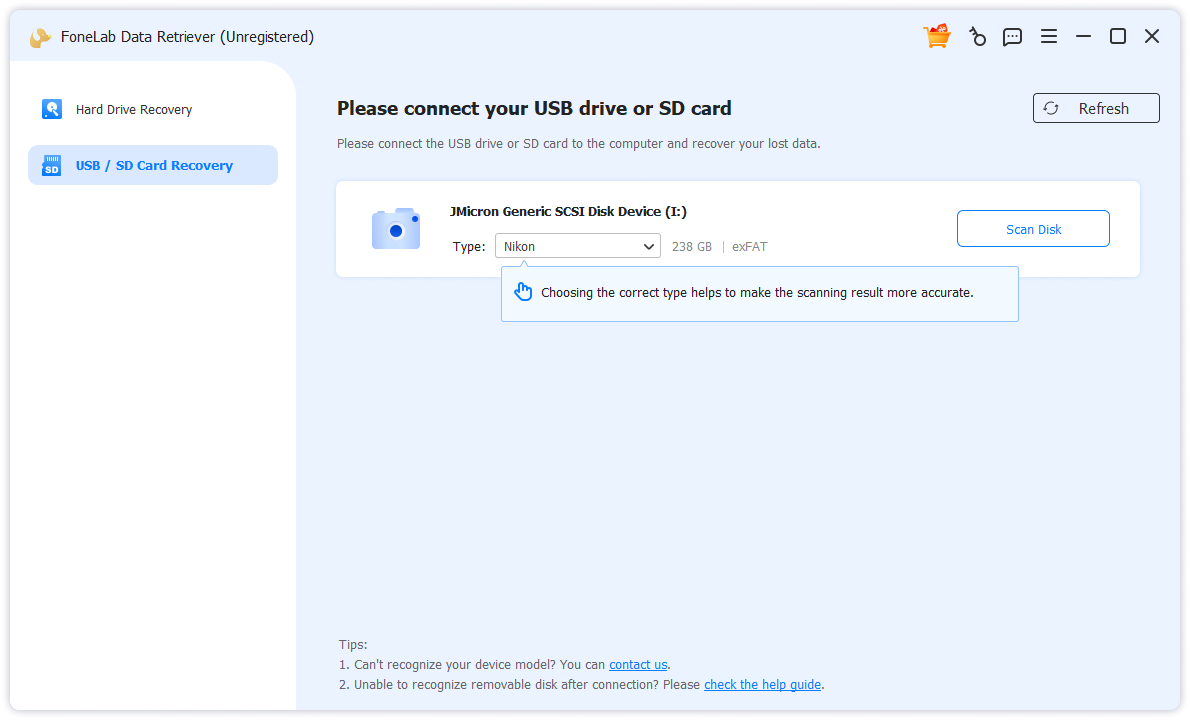Screen dimensions: 1190x720
Task: Select the USB / SD Card Recovery tab
Action: (152, 165)
